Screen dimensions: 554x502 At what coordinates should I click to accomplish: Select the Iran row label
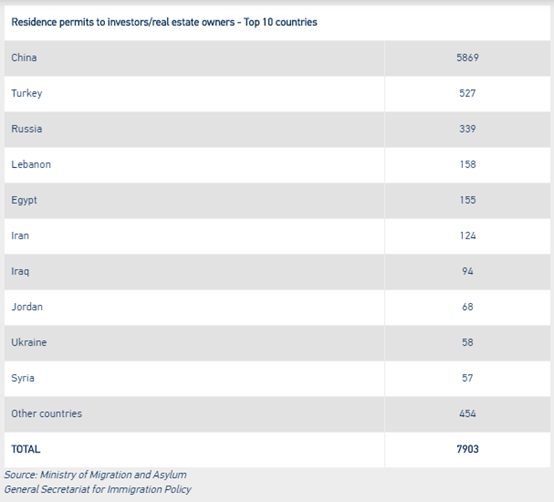(x=20, y=236)
